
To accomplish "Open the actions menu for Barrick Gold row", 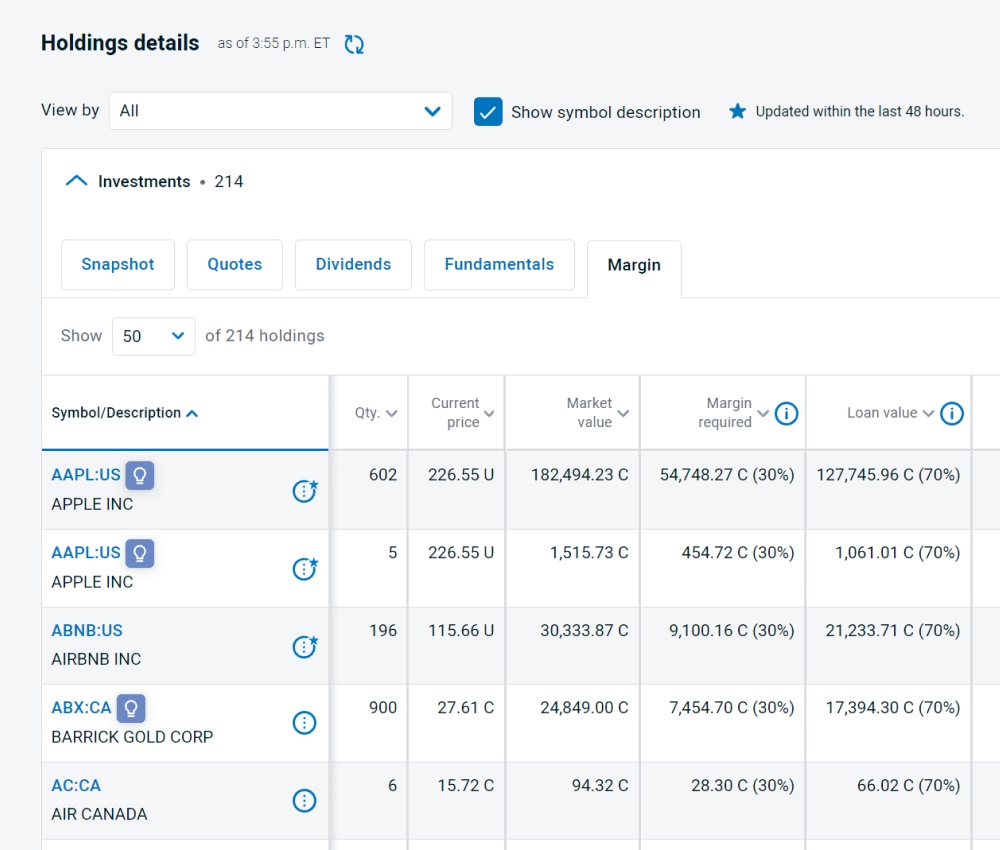I will [x=305, y=723].
